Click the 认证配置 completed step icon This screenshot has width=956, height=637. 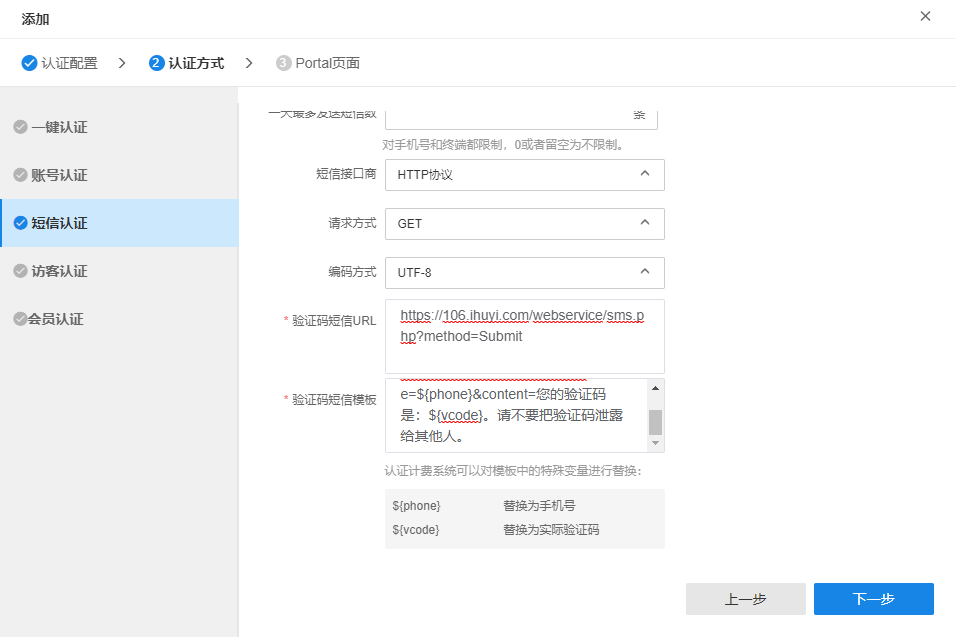tap(29, 63)
